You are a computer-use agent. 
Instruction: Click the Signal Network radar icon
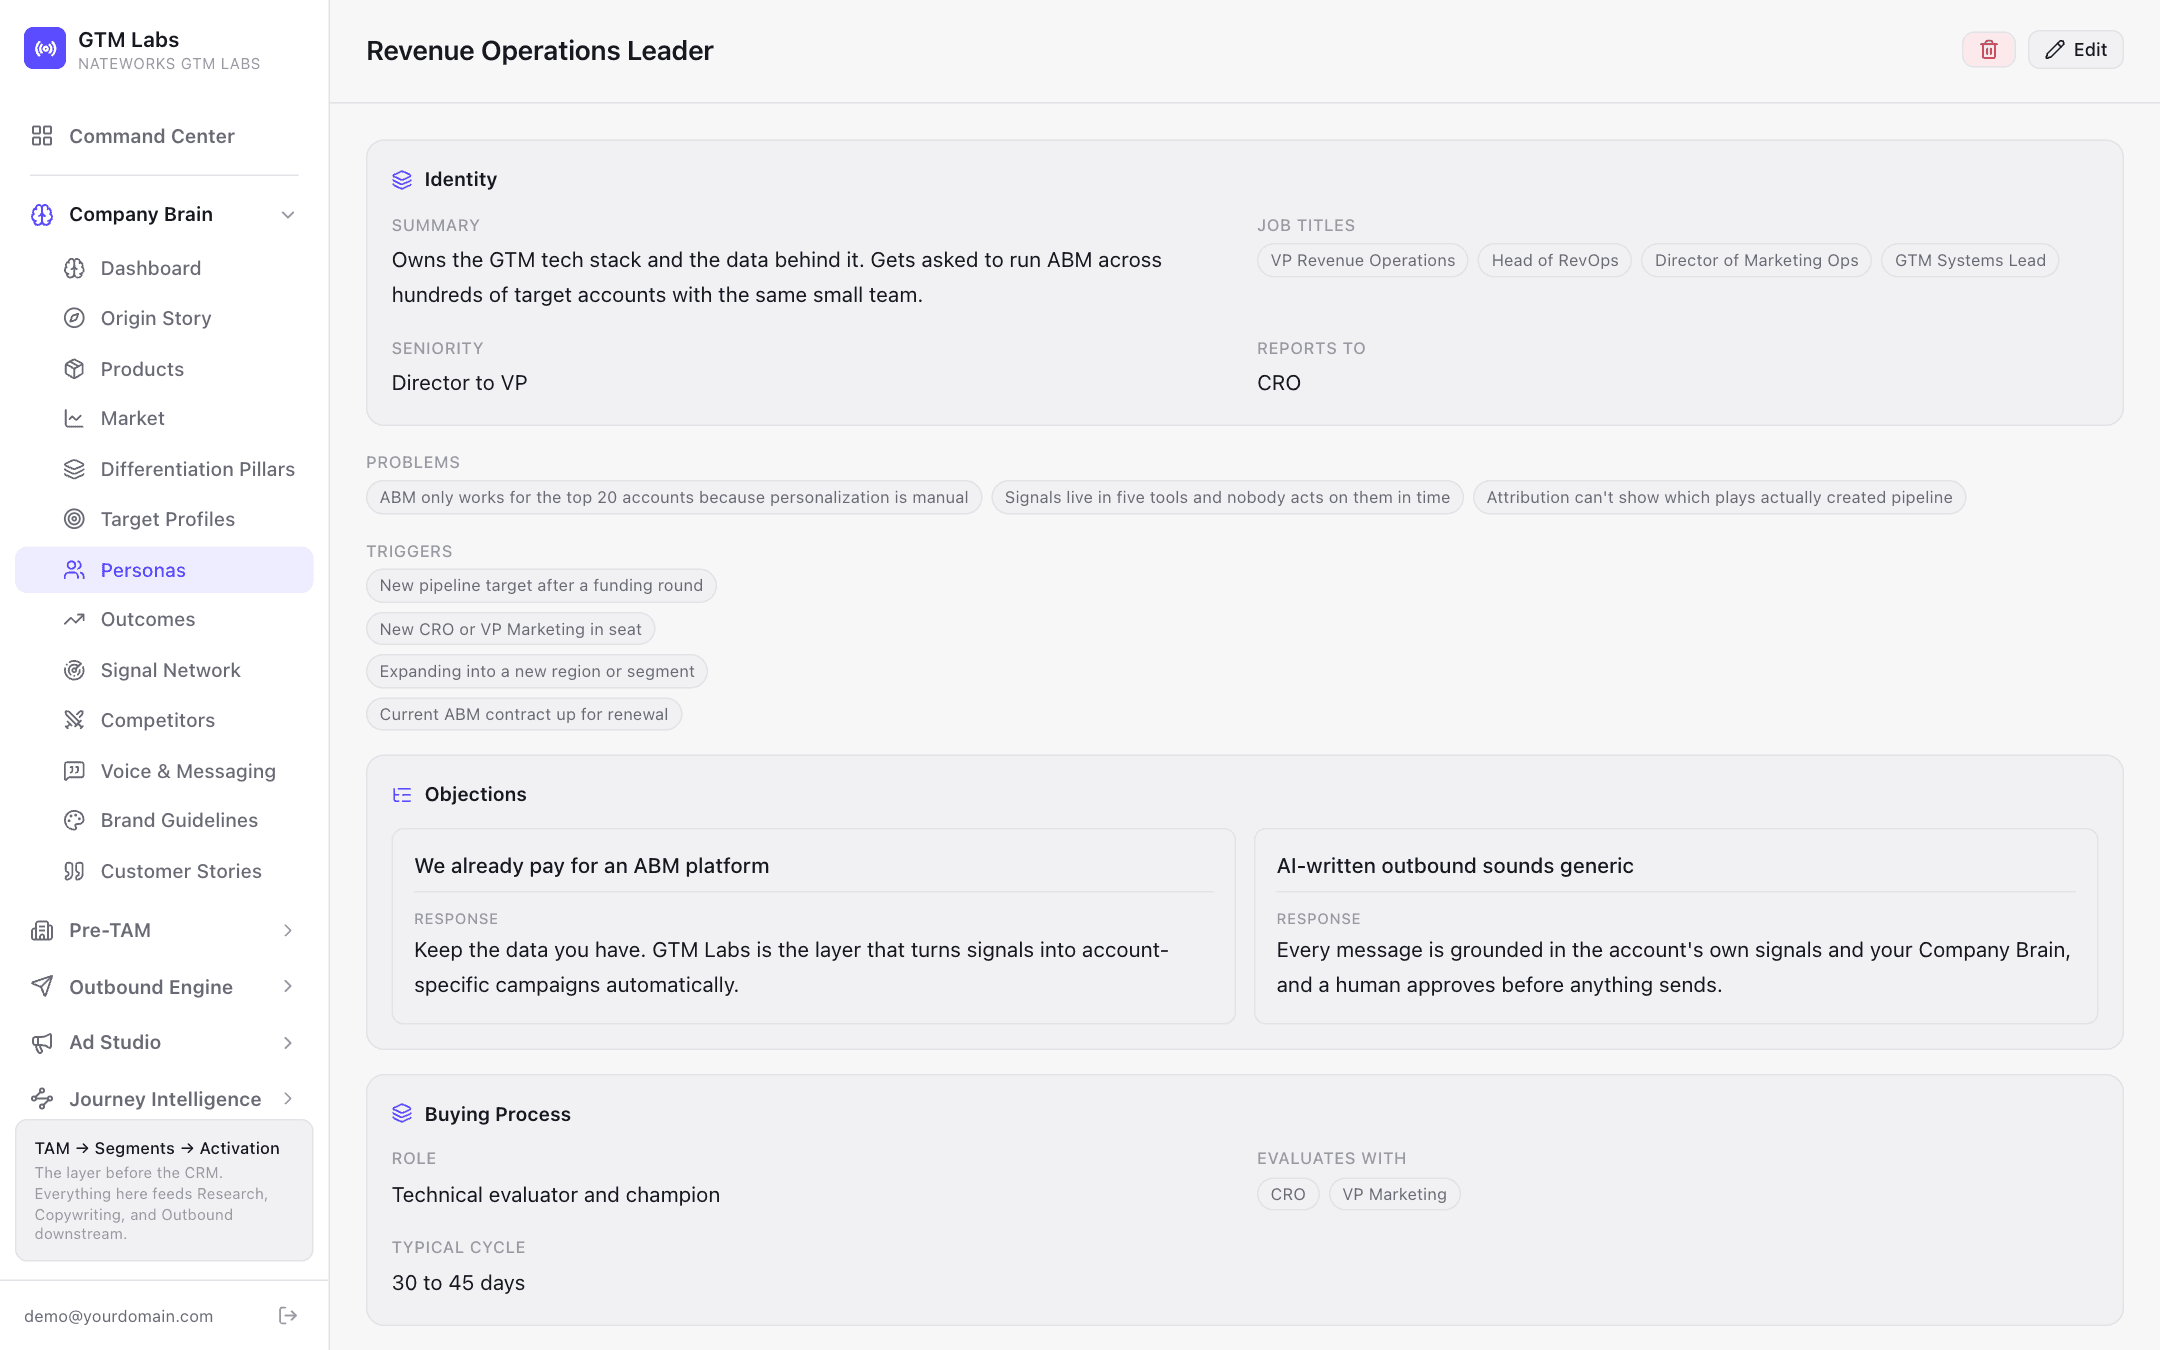(74, 670)
